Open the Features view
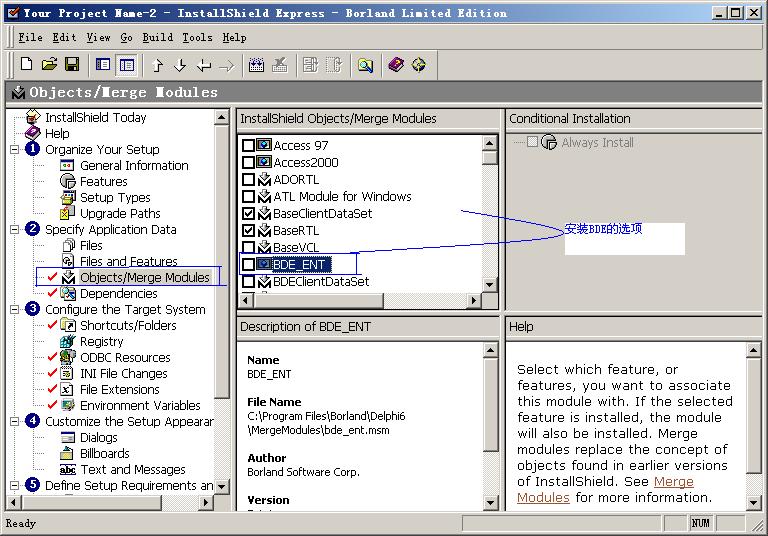This screenshot has height=536, width=768. click(103, 181)
